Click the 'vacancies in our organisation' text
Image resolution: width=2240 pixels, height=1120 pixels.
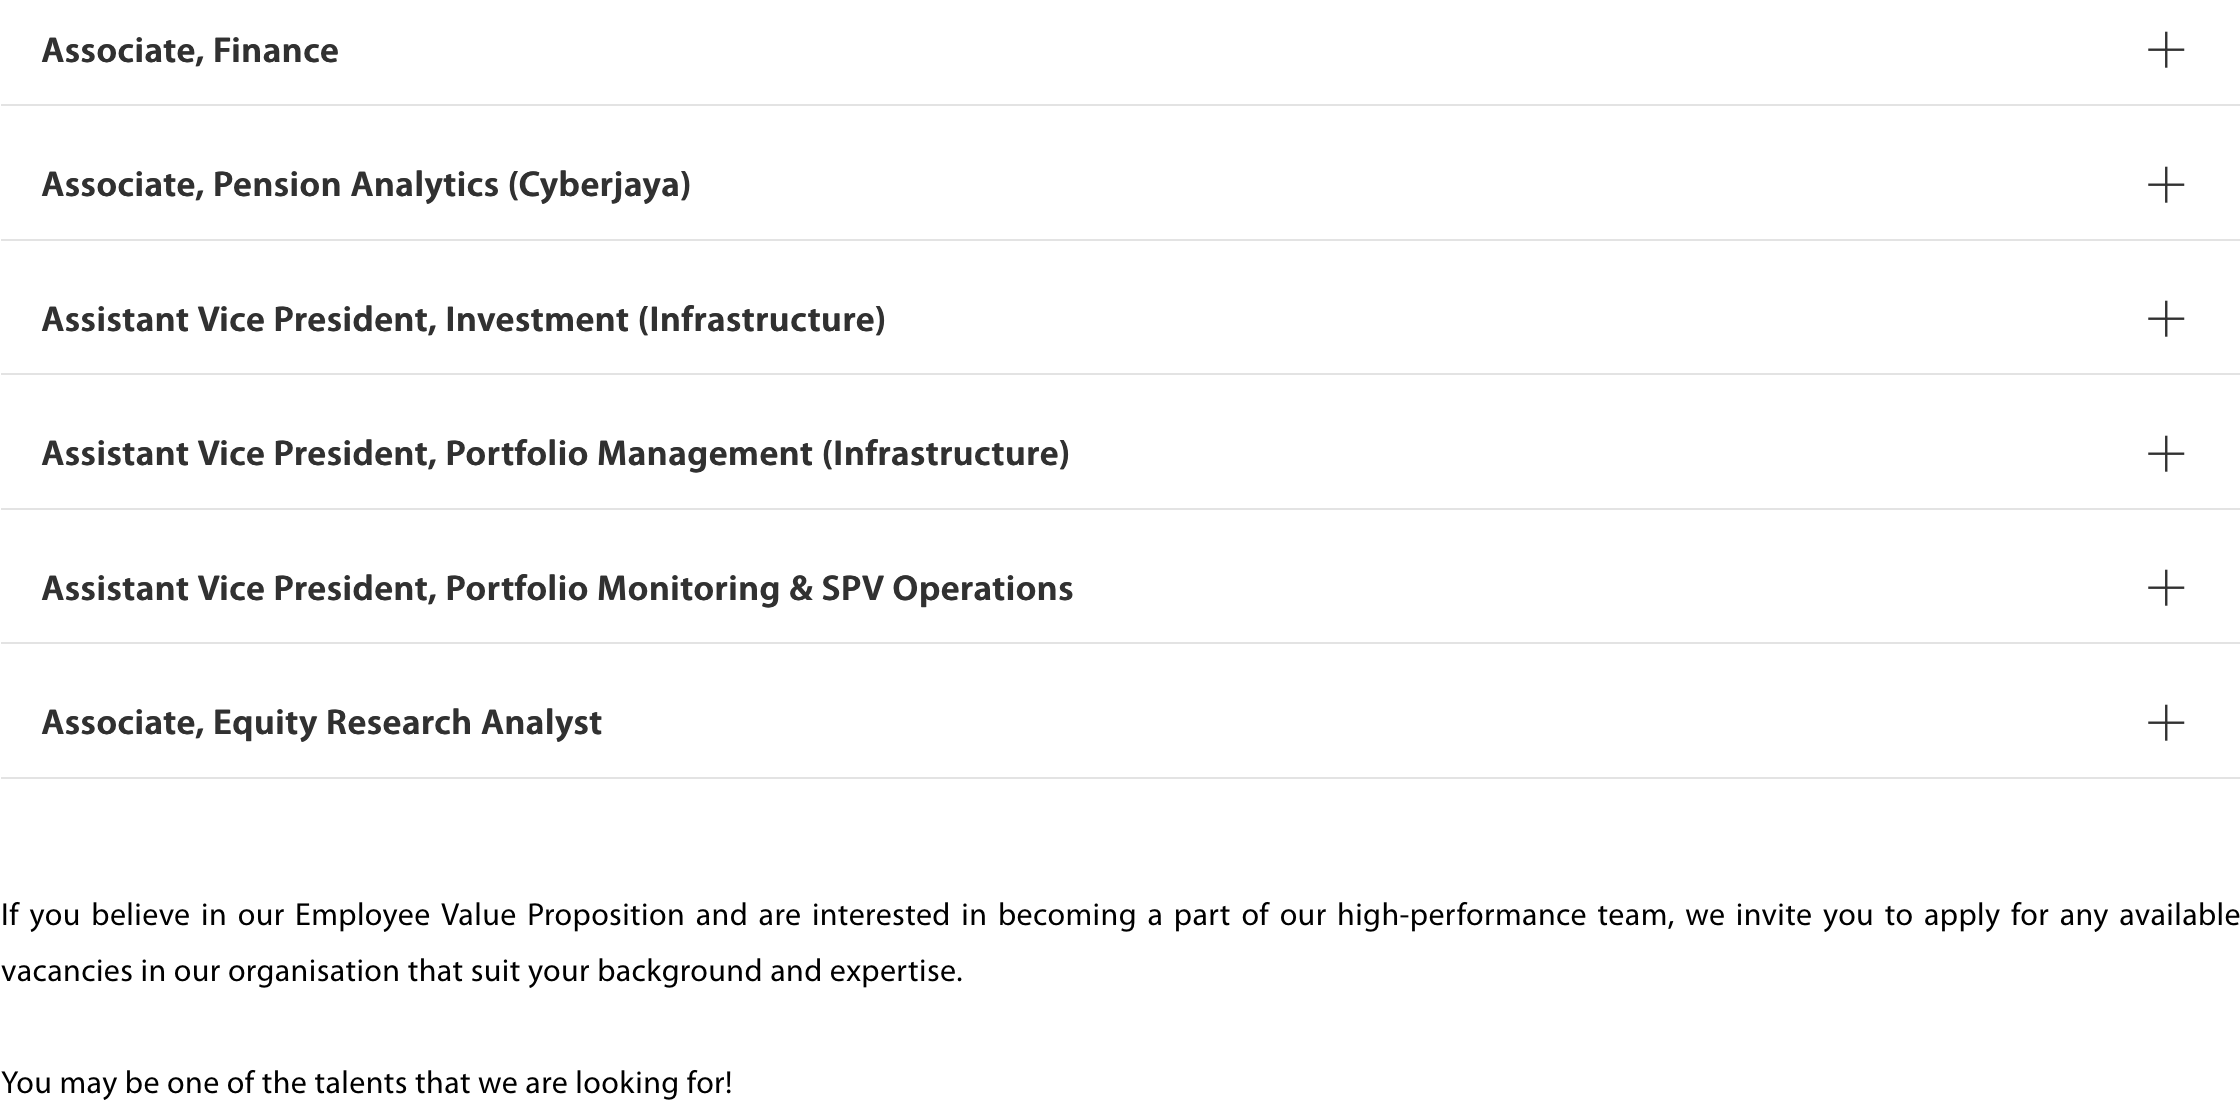[202, 971]
